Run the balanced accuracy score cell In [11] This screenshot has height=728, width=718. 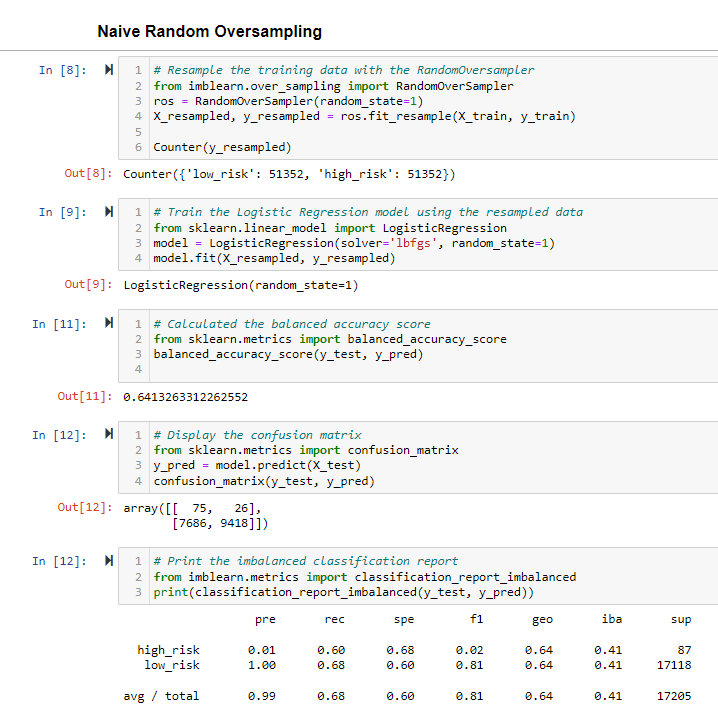109,323
